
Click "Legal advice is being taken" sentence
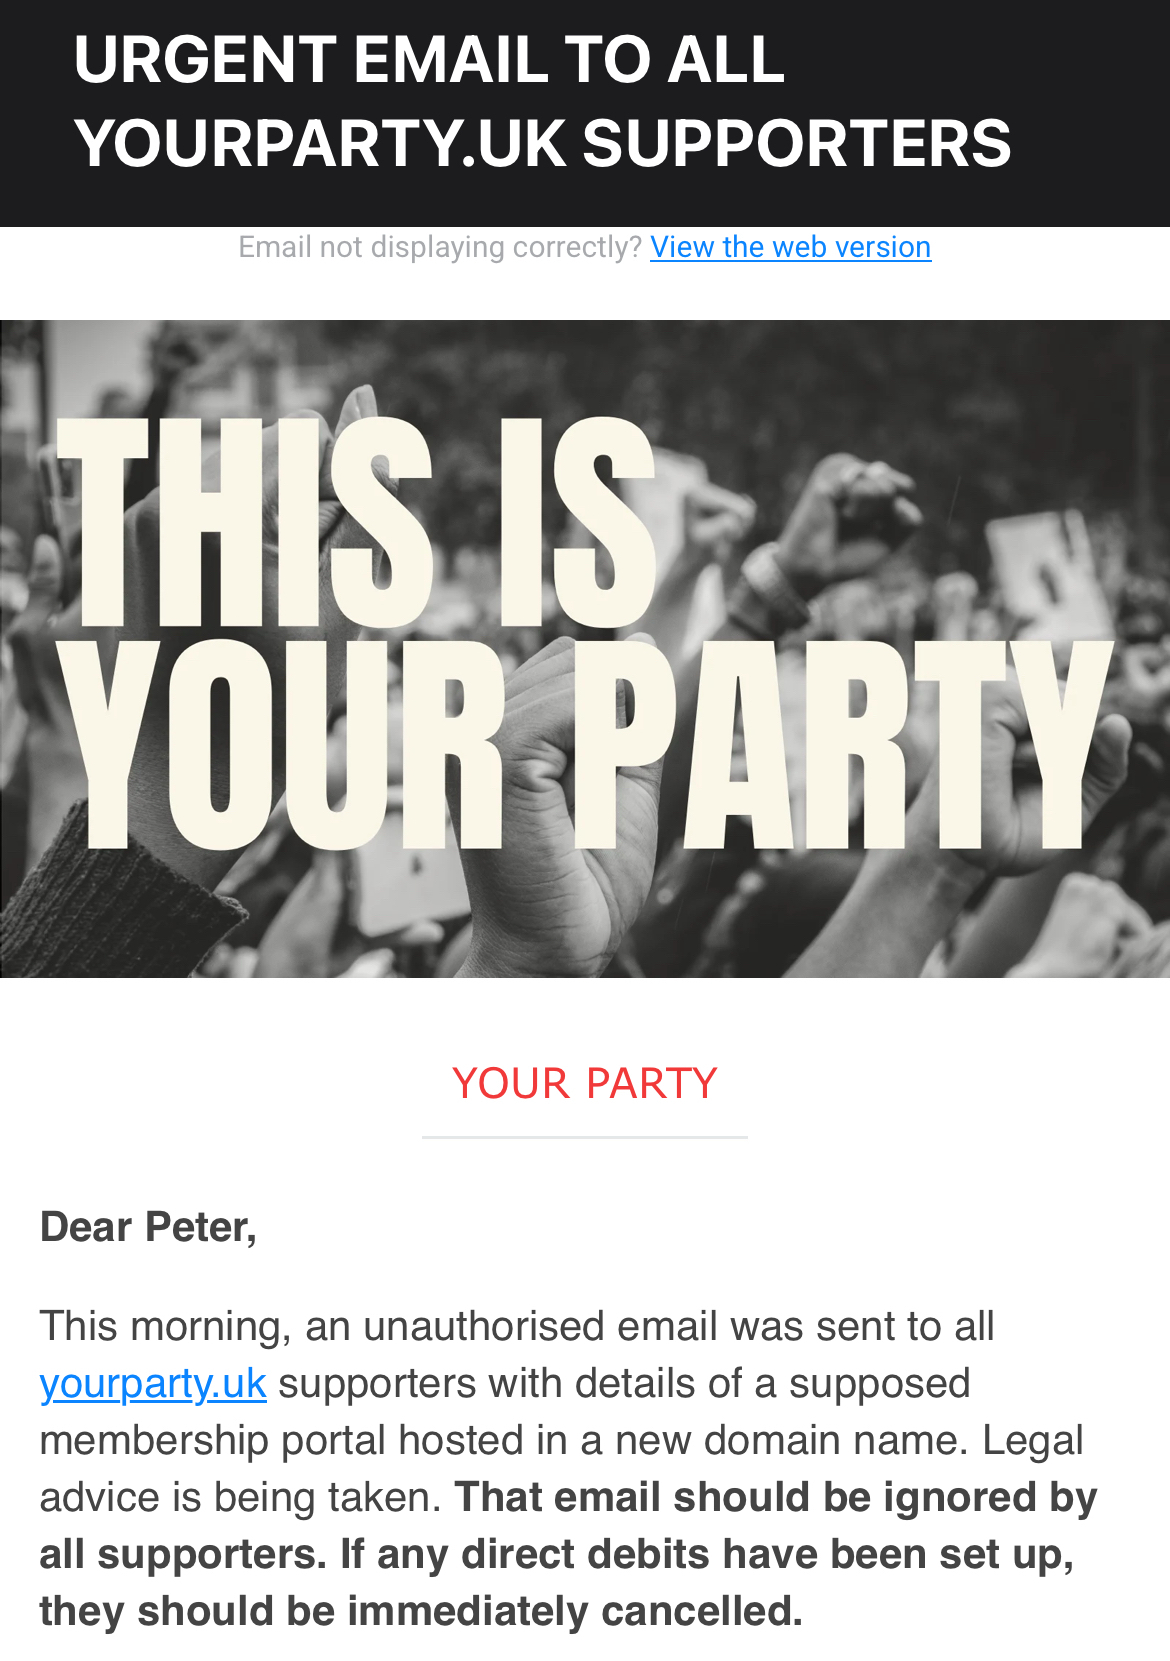coord(1032,1441)
